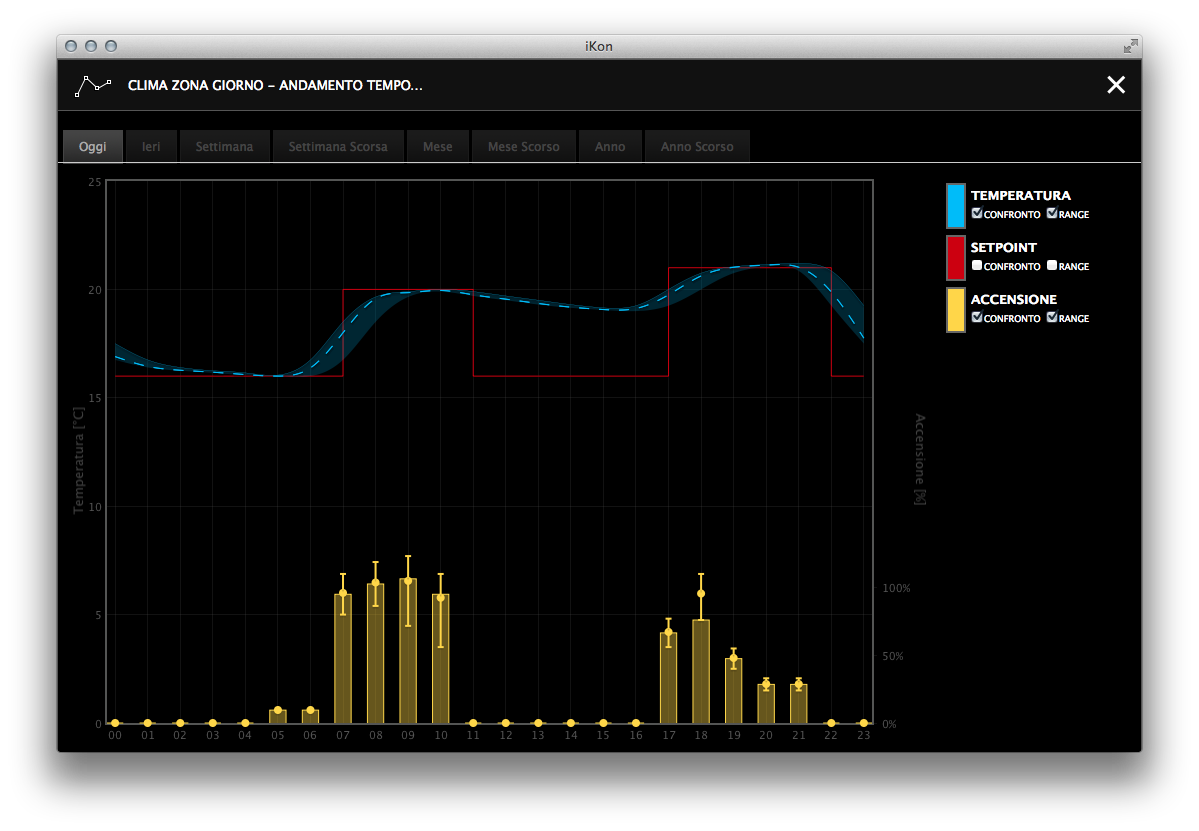1199x831 pixels.
Task: Click the yellow data point at hour 00
Action: pyautogui.click(x=115, y=723)
